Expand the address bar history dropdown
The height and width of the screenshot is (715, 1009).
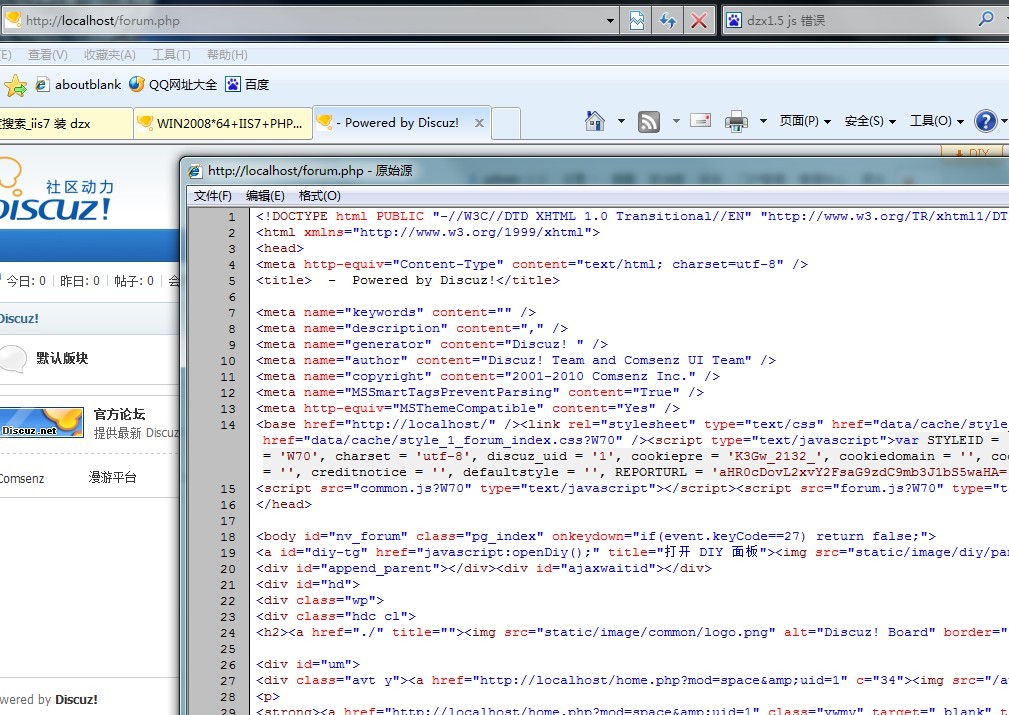[610, 21]
